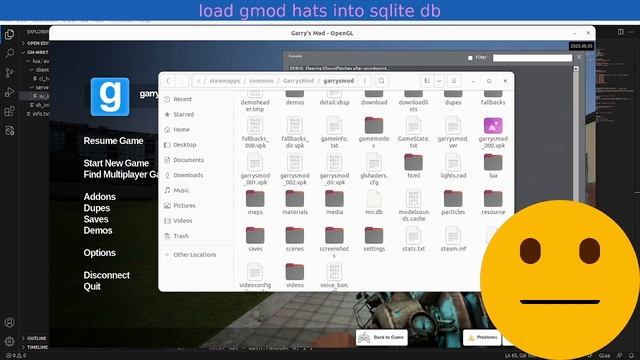The image size is (640, 360).
Task: Open Run and Debug icon in VS Code
Action: click(x=9, y=92)
